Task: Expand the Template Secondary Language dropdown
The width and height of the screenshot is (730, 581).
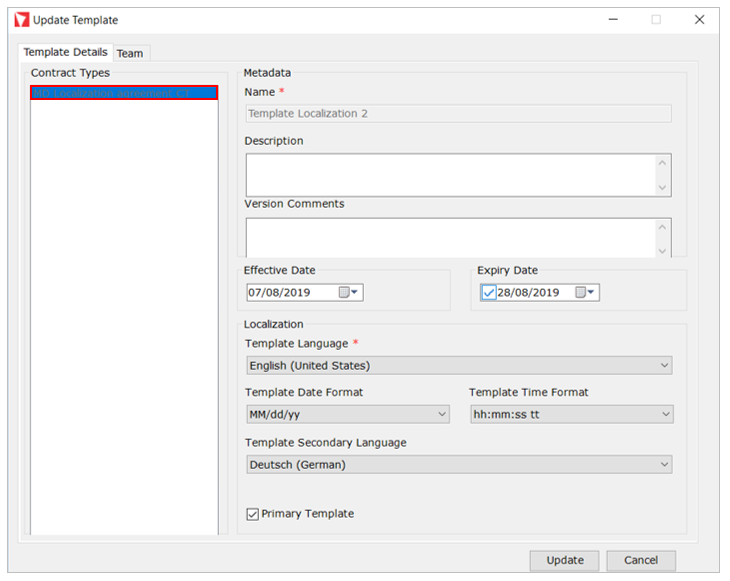Action: [458, 464]
